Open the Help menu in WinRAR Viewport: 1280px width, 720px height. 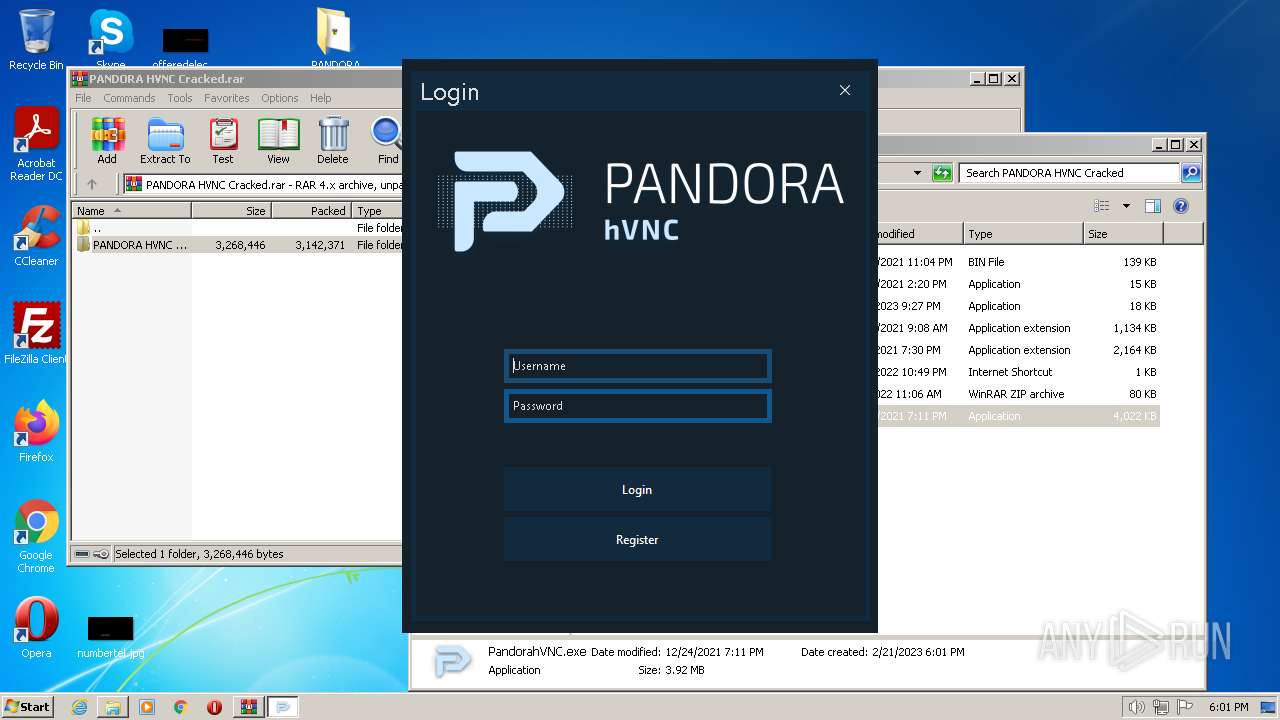(x=320, y=98)
